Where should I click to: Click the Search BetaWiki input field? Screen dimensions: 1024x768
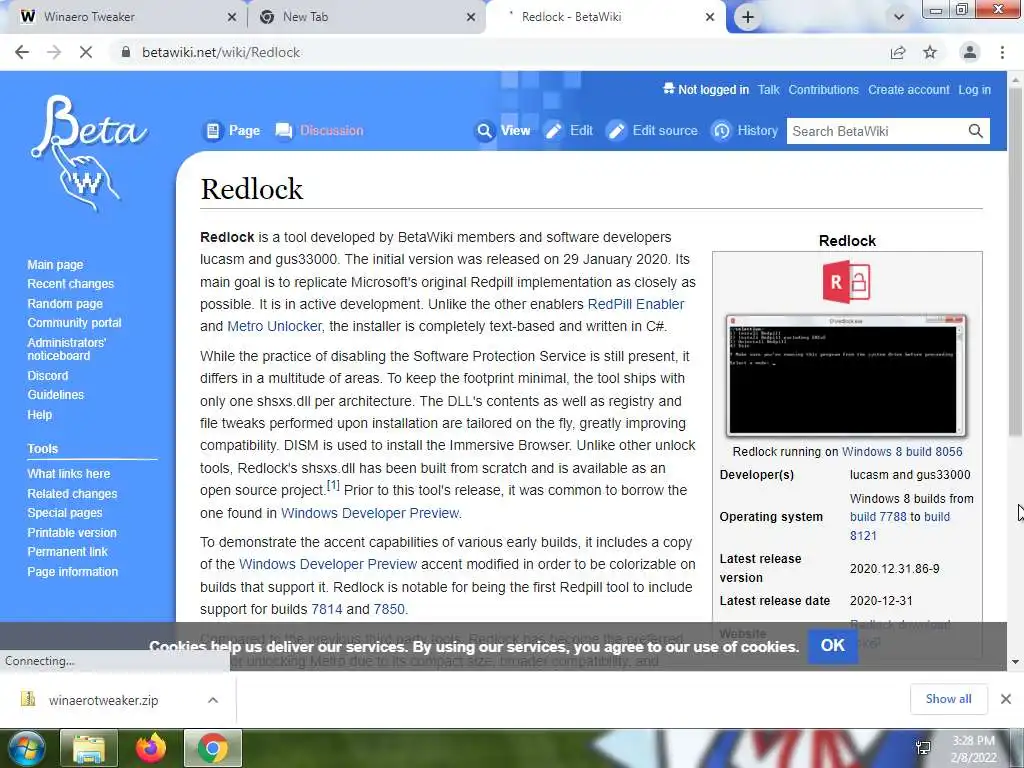point(876,131)
